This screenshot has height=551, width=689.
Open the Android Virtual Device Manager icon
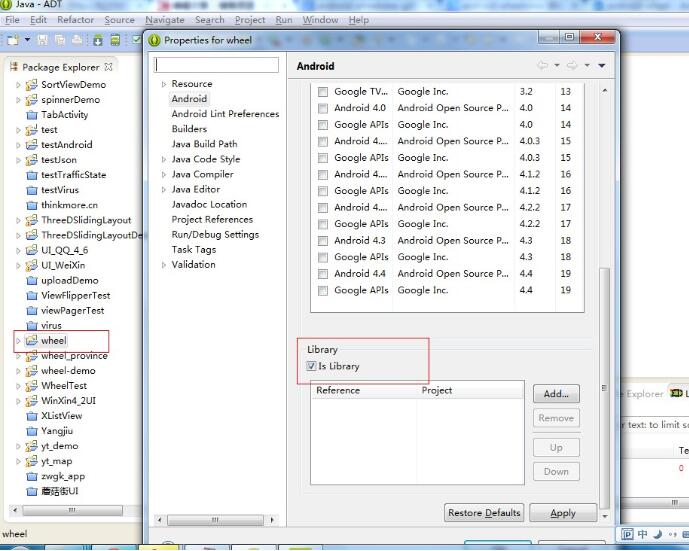[x=116, y=40]
